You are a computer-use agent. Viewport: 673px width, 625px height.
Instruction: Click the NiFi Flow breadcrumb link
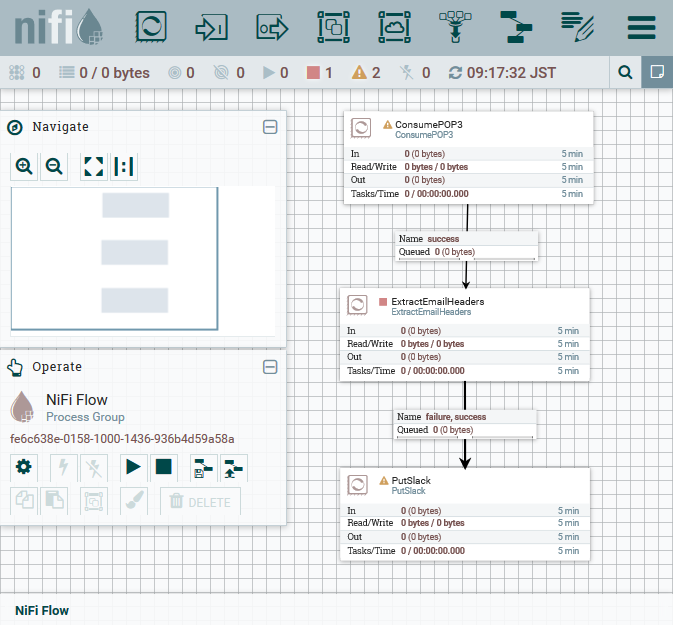(x=42, y=610)
